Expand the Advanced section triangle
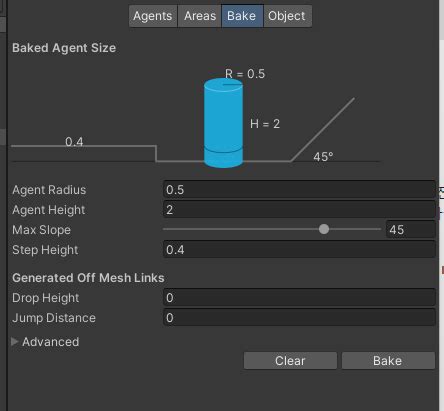This screenshot has height=411, width=444. click(14, 341)
